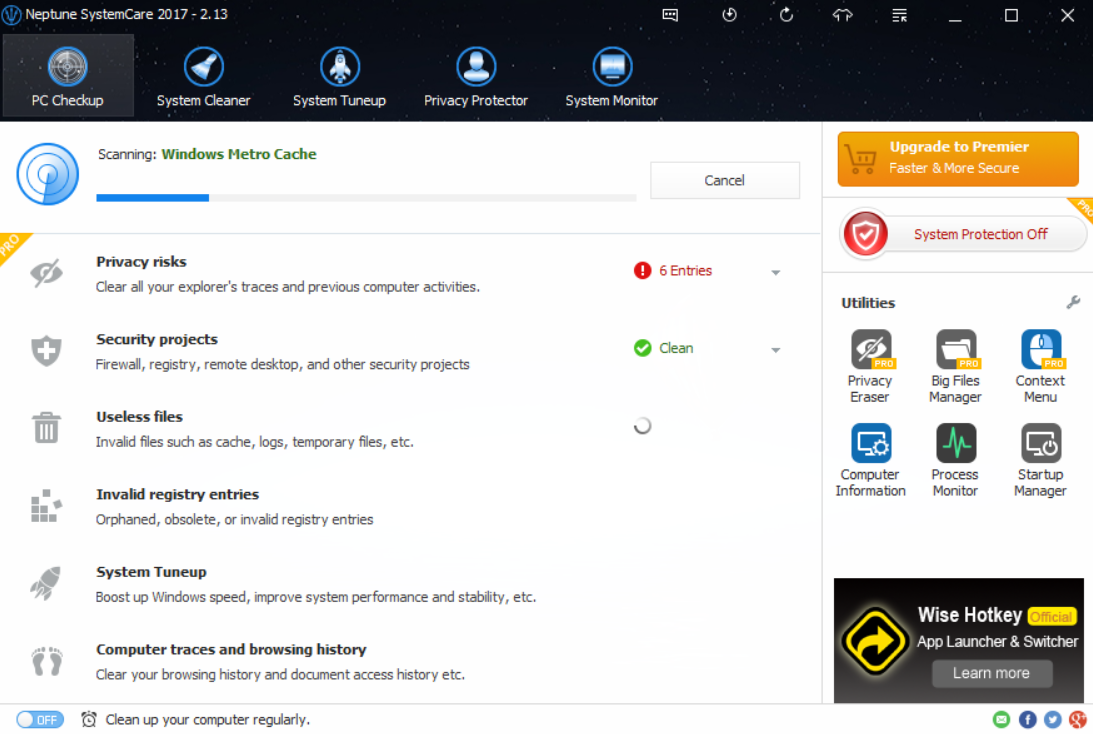Click the Useless files loading spinner
The width and height of the screenshot is (1093, 734).
[642, 425]
